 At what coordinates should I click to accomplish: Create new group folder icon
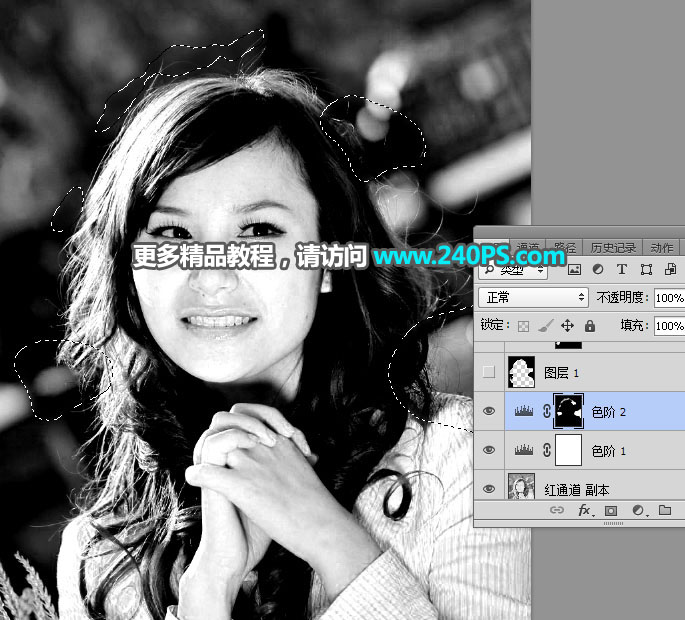pyautogui.click(x=665, y=510)
